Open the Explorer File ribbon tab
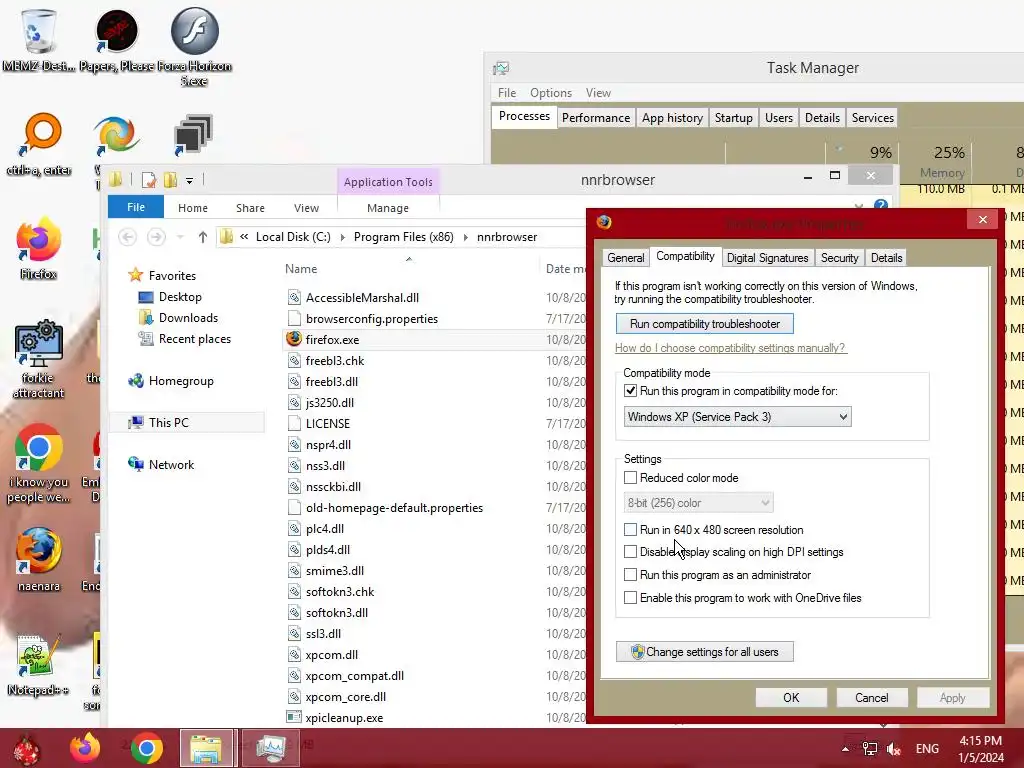Screen dimensions: 1024x768 136,207
